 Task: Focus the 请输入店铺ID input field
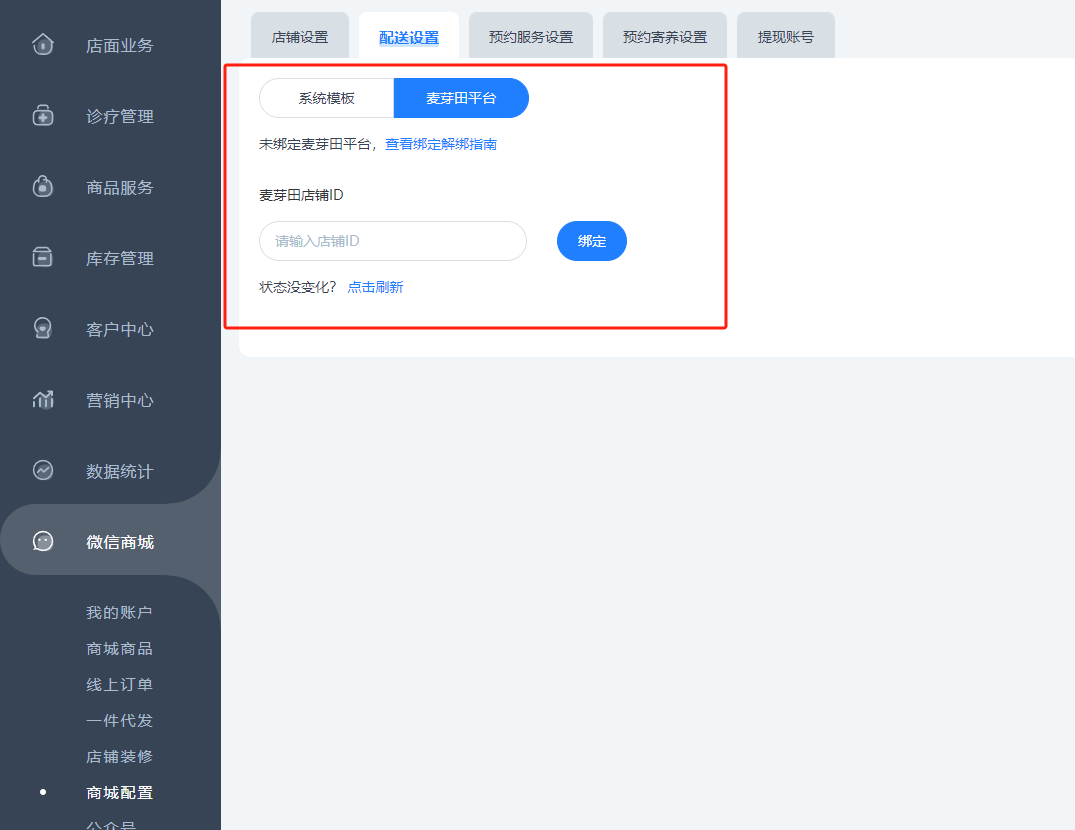[392, 241]
